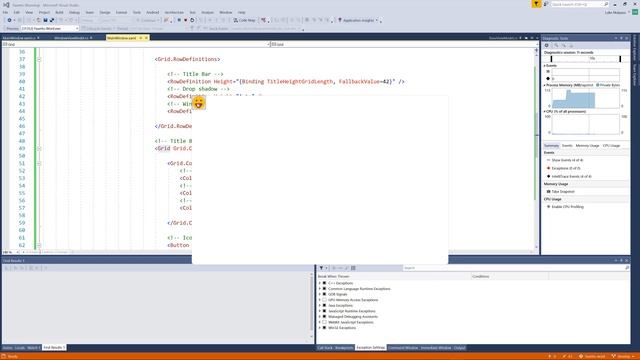The height and width of the screenshot is (360, 640).
Task: Click the TitleHeightGridLength binding text on line 40
Action: pos(300,81)
